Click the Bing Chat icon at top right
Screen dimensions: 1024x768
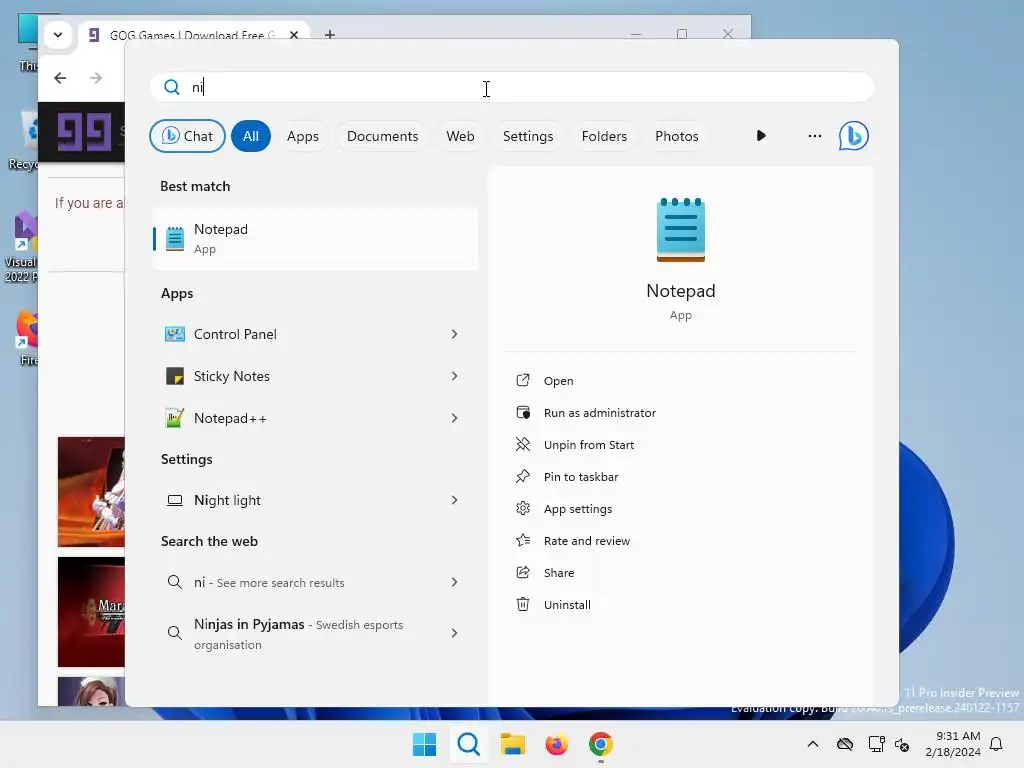853,136
